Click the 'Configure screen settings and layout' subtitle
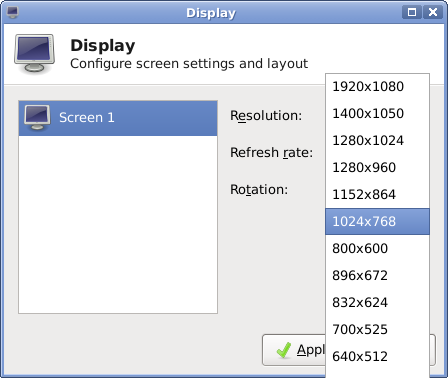The width and height of the screenshot is (448, 378). [x=189, y=63]
